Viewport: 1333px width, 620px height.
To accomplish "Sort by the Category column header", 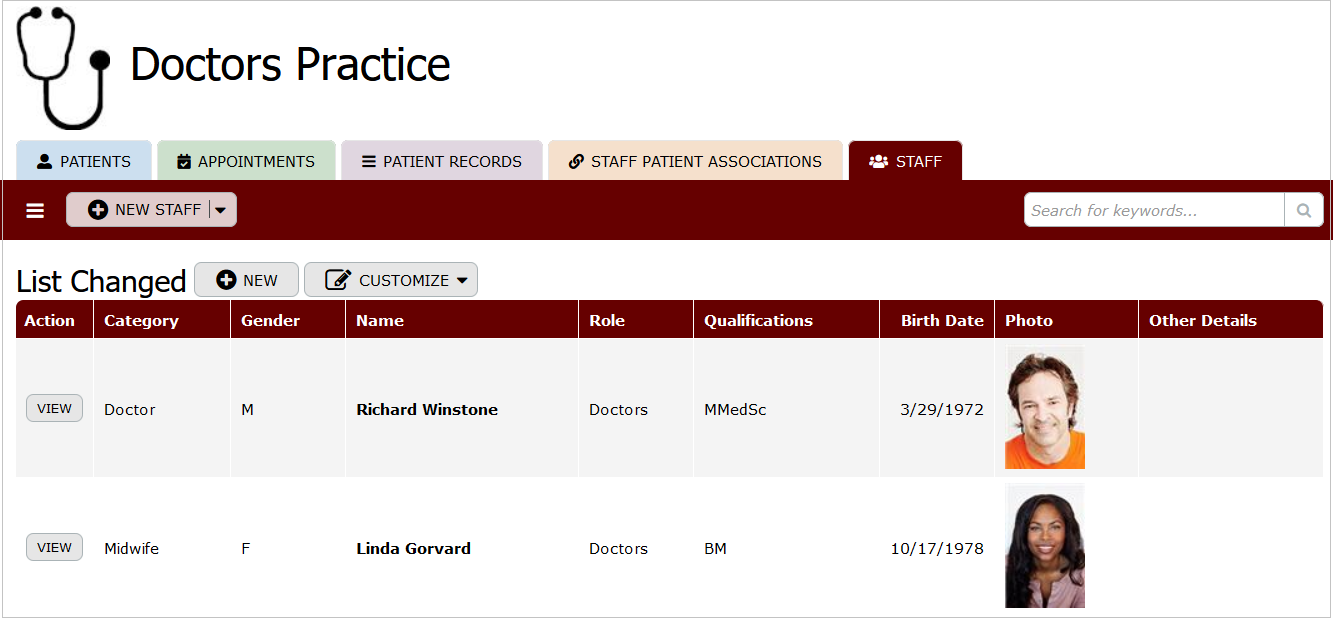I will point(141,321).
